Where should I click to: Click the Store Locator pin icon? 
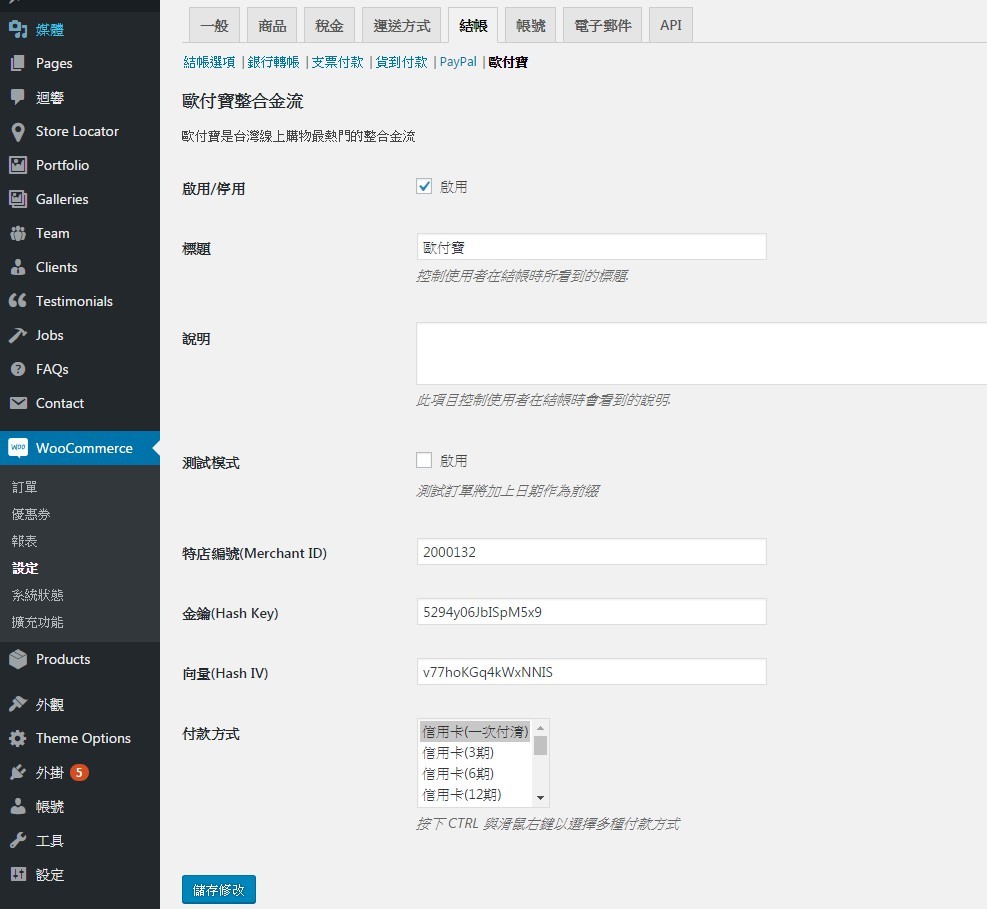18,131
